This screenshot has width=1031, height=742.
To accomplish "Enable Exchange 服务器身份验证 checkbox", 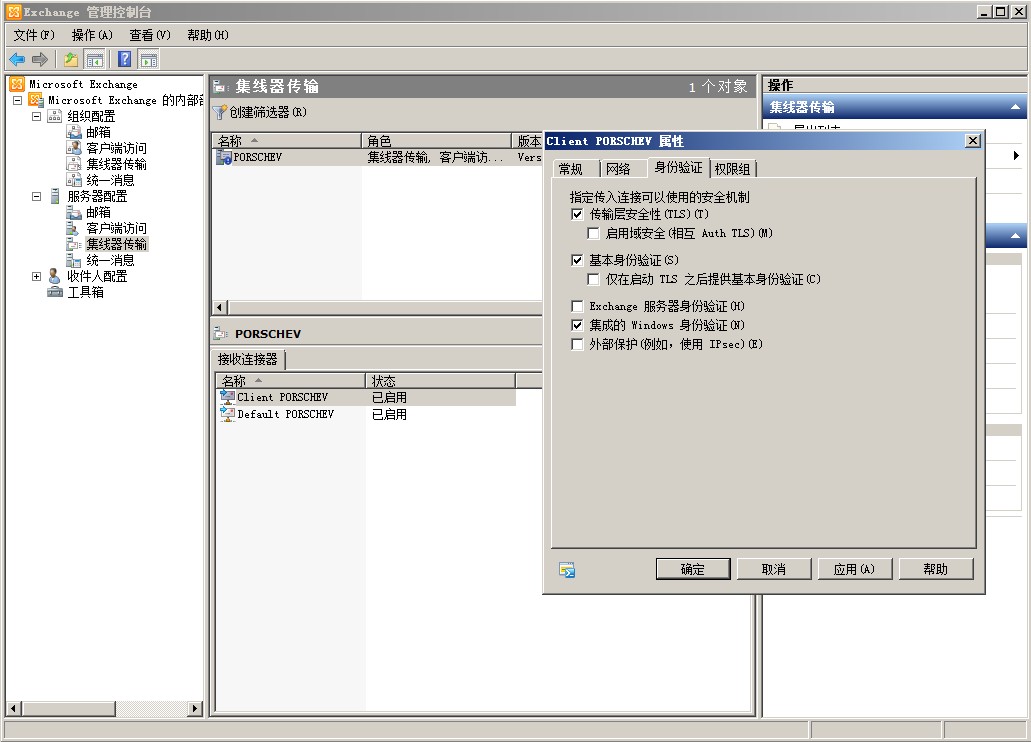I will [x=577, y=307].
